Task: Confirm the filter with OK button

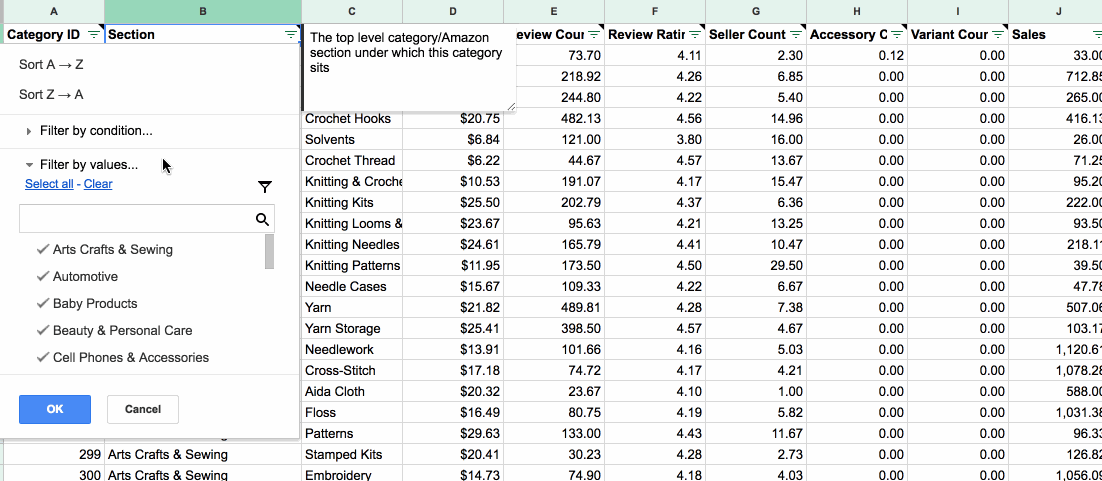Action: tap(55, 409)
